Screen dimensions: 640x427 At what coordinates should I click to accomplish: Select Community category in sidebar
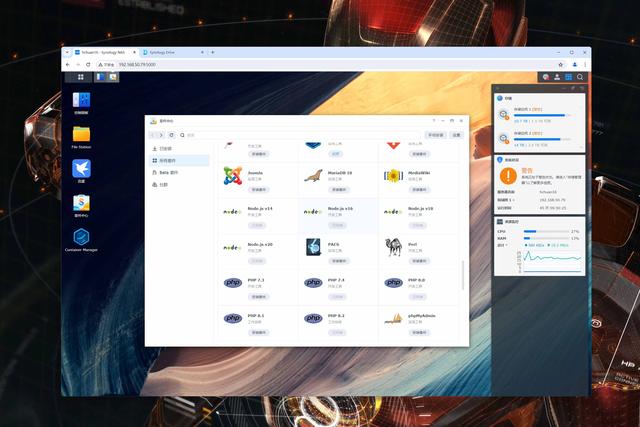tap(180, 185)
